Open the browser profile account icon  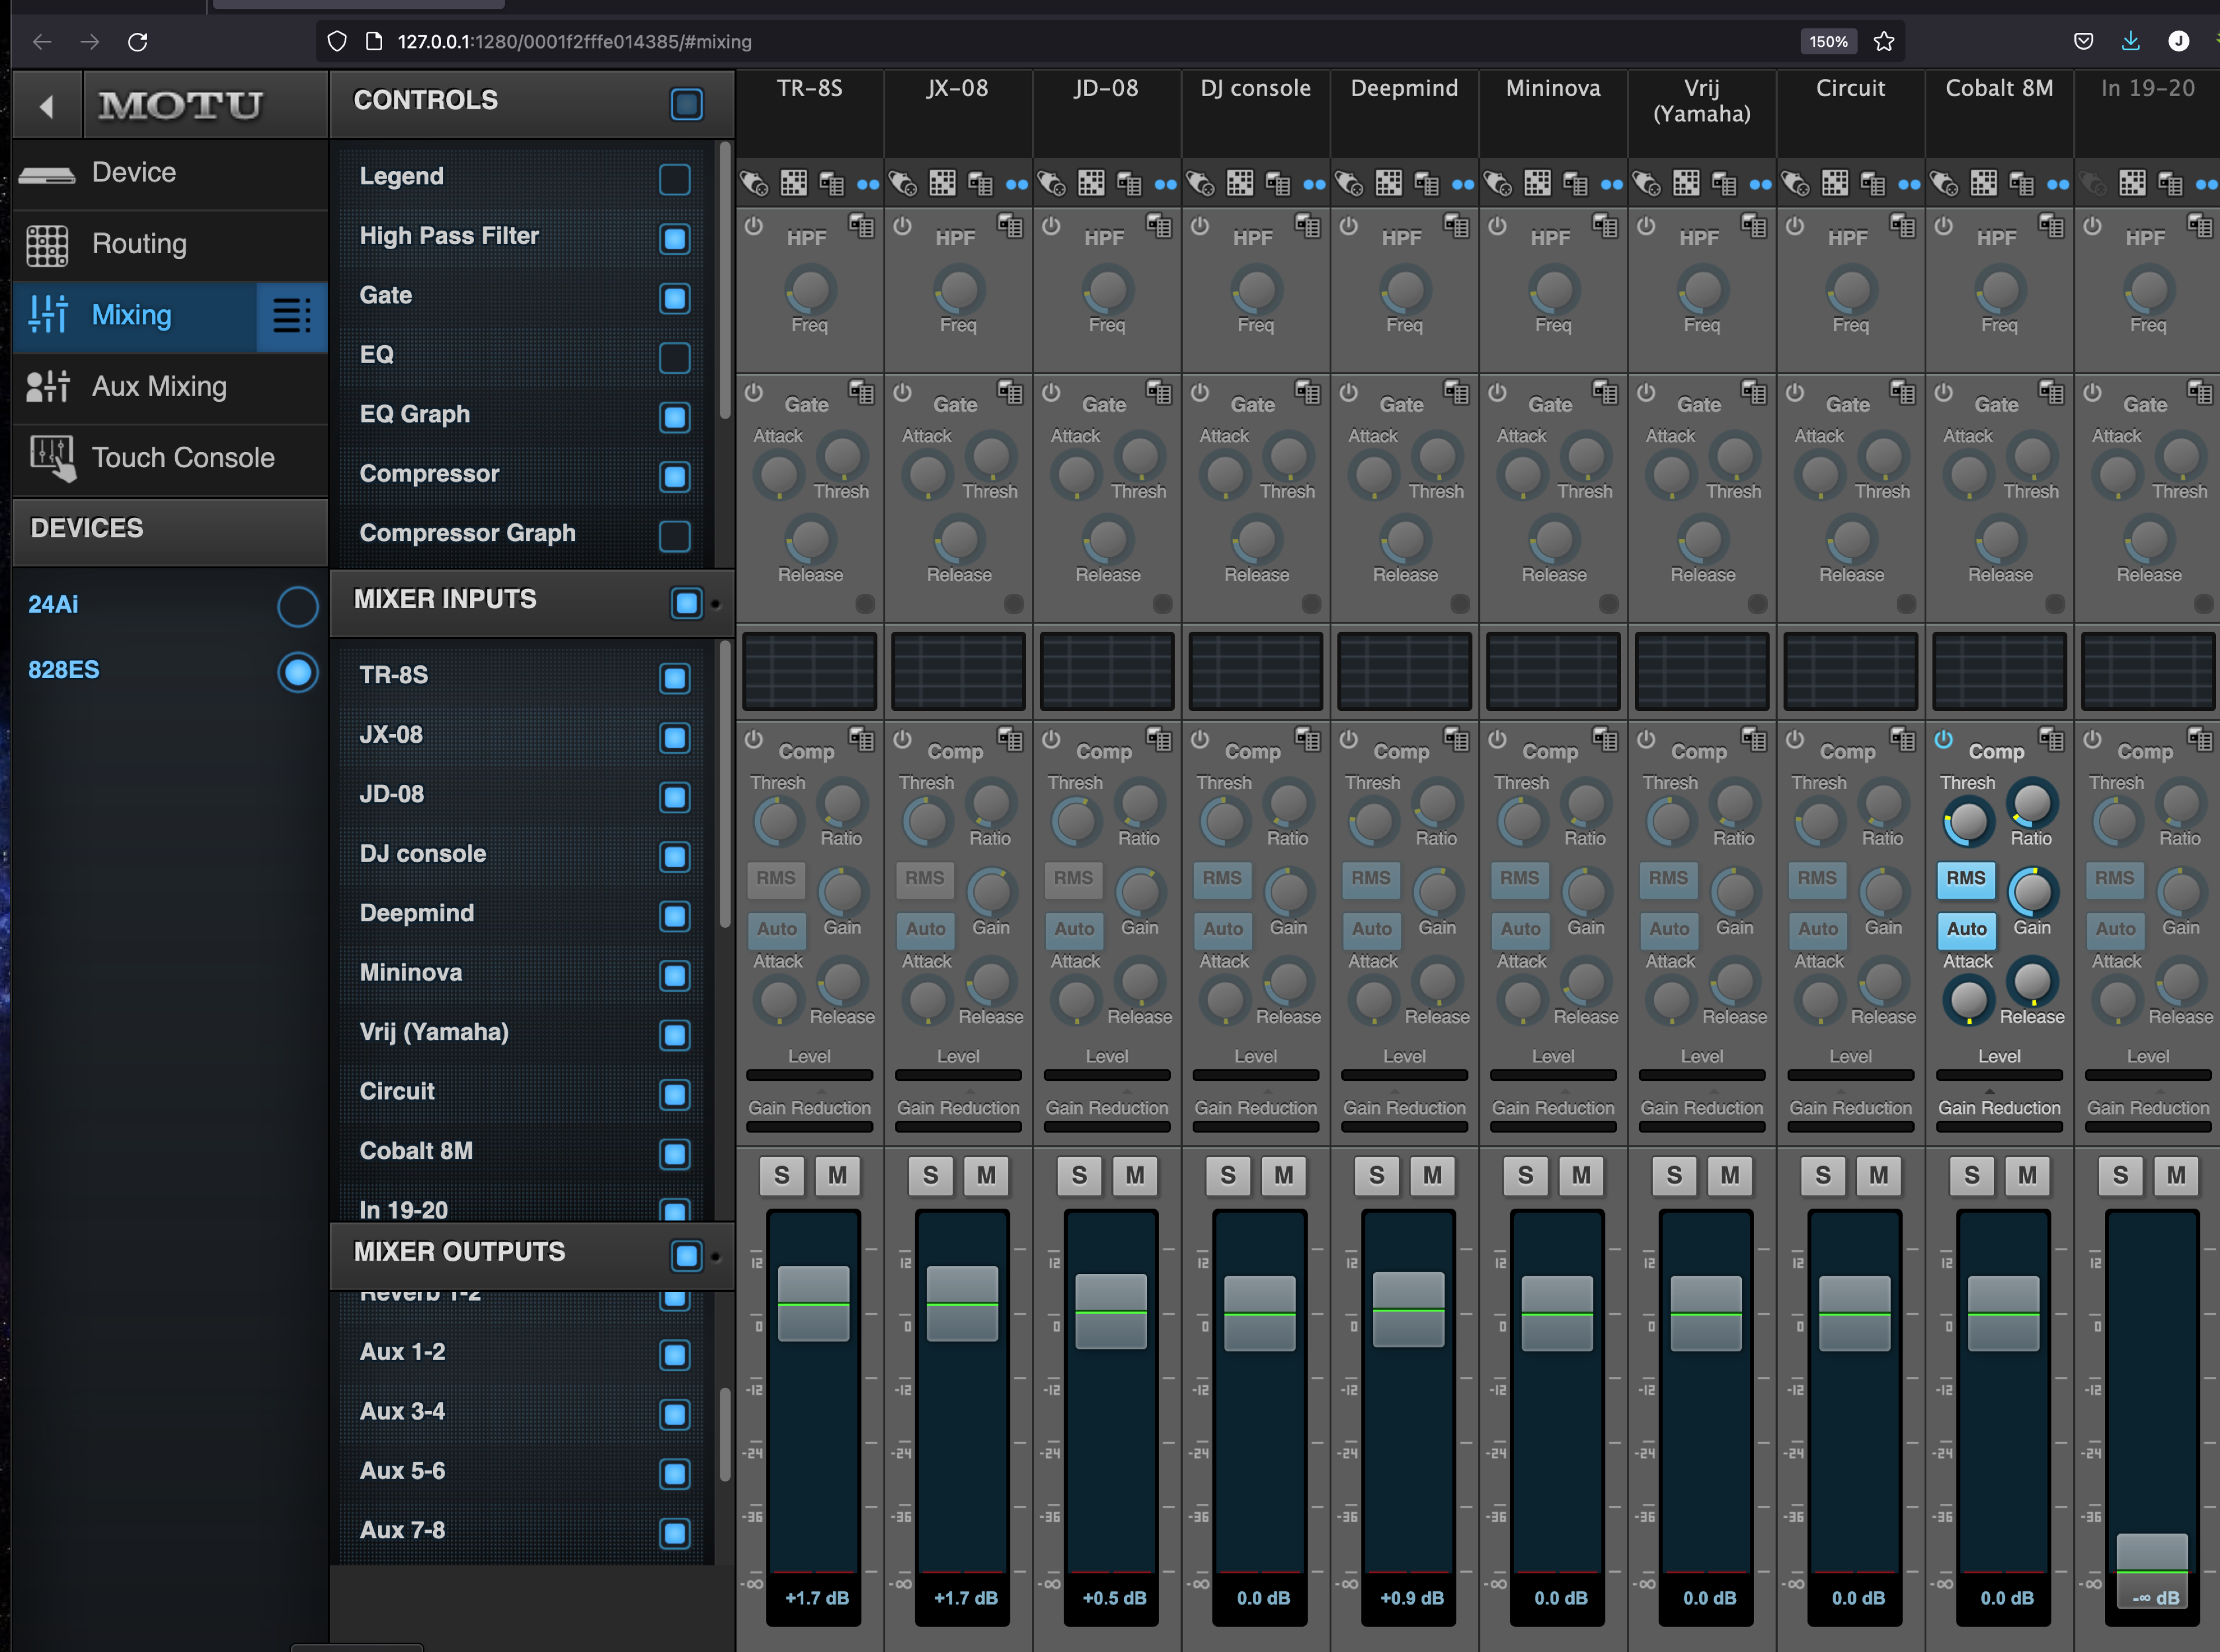pyautogui.click(x=2179, y=42)
